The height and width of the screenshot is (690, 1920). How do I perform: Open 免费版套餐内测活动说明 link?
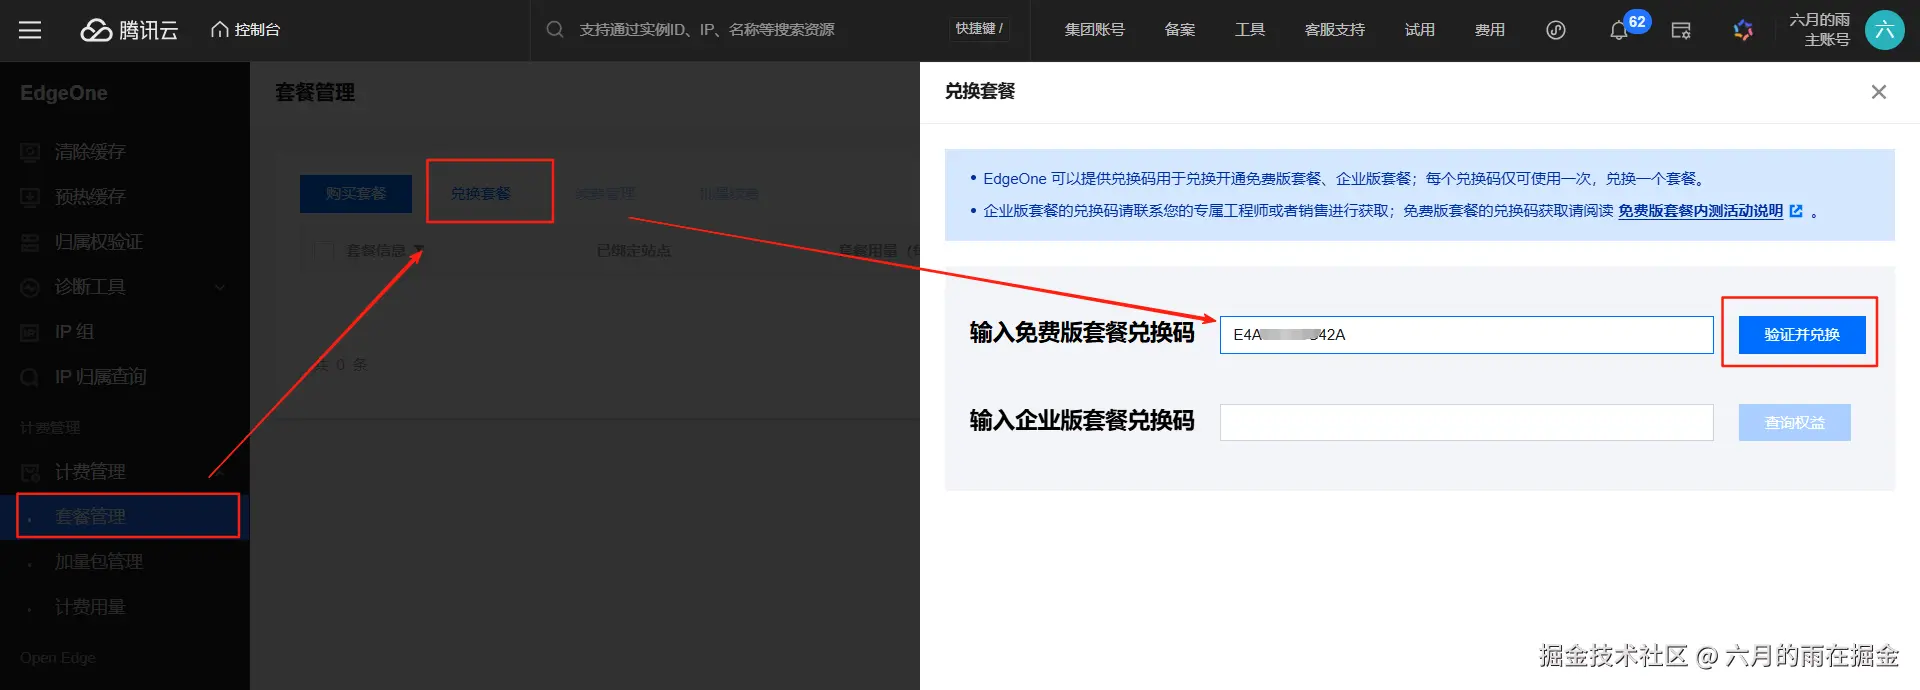coord(1700,211)
